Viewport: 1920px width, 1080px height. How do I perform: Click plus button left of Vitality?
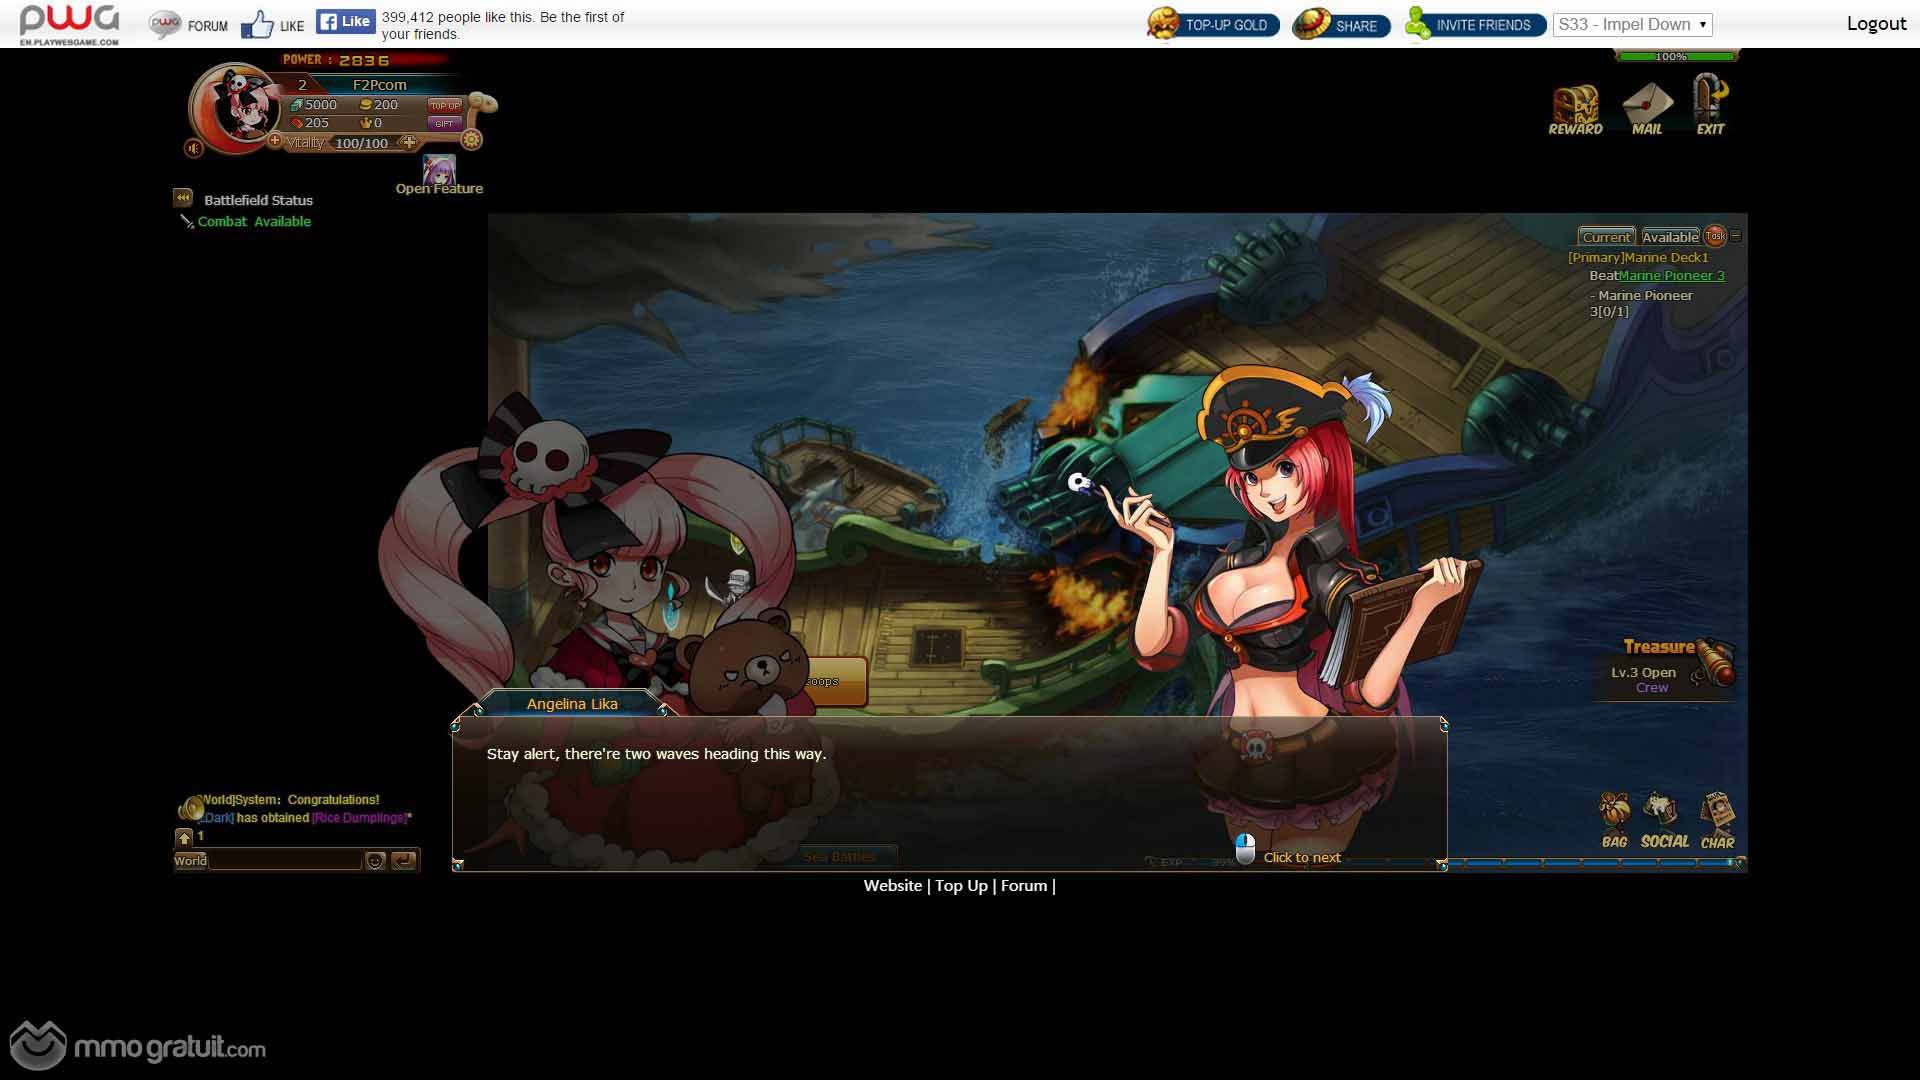(x=275, y=141)
